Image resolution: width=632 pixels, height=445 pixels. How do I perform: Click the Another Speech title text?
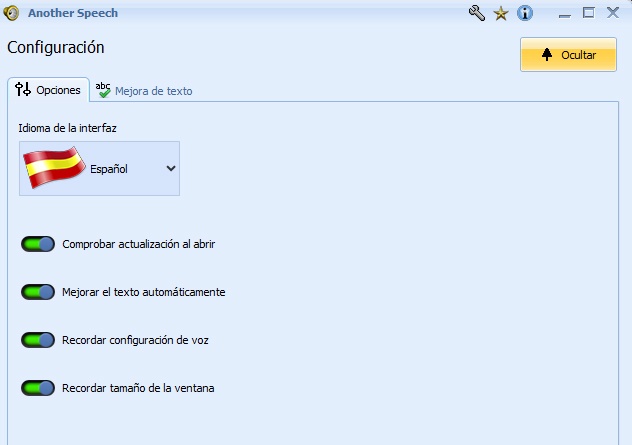73,13
